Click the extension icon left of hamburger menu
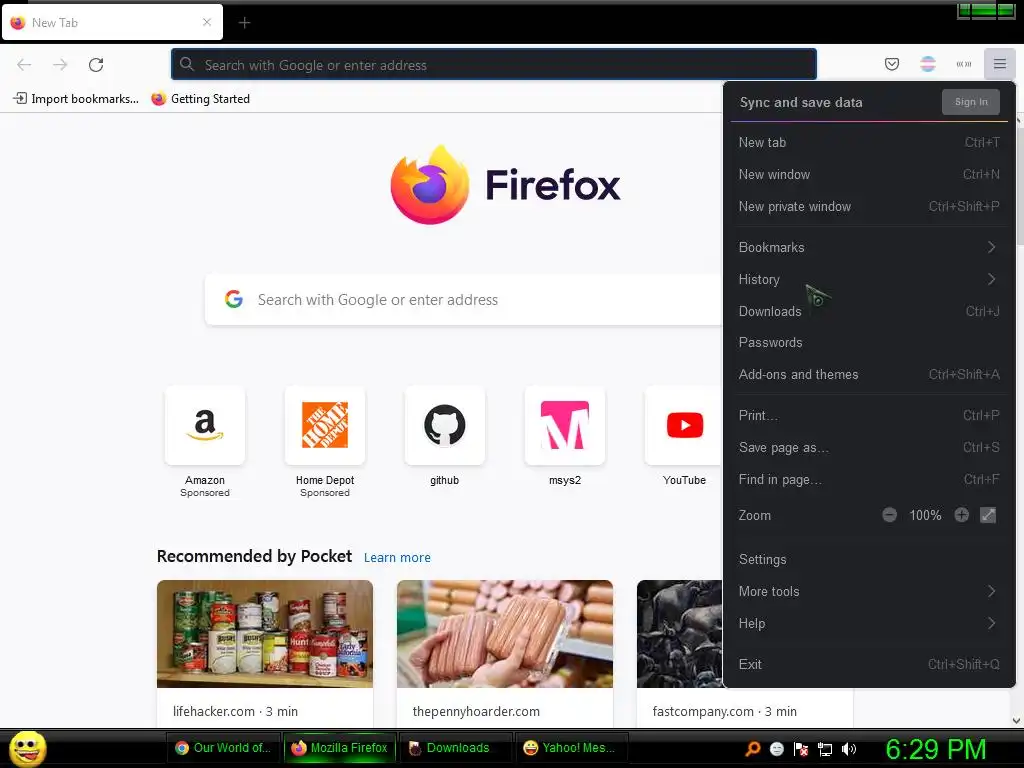This screenshot has height=768, width=1024. (x=963, y=64)
